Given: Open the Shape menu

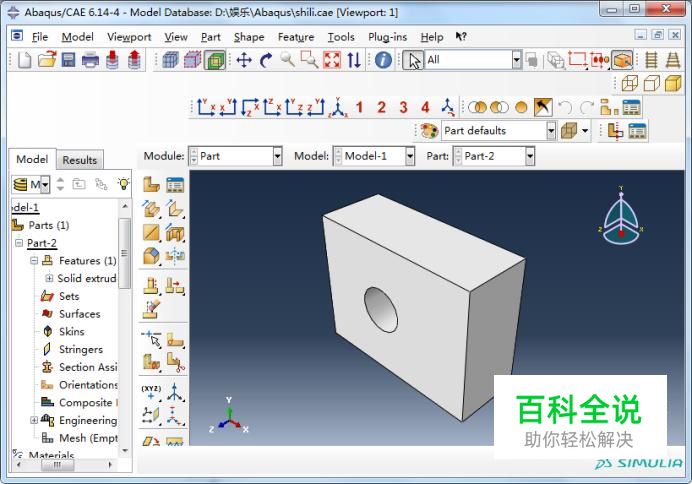Looking at the screenshot, I should click(x=249, y=37).
